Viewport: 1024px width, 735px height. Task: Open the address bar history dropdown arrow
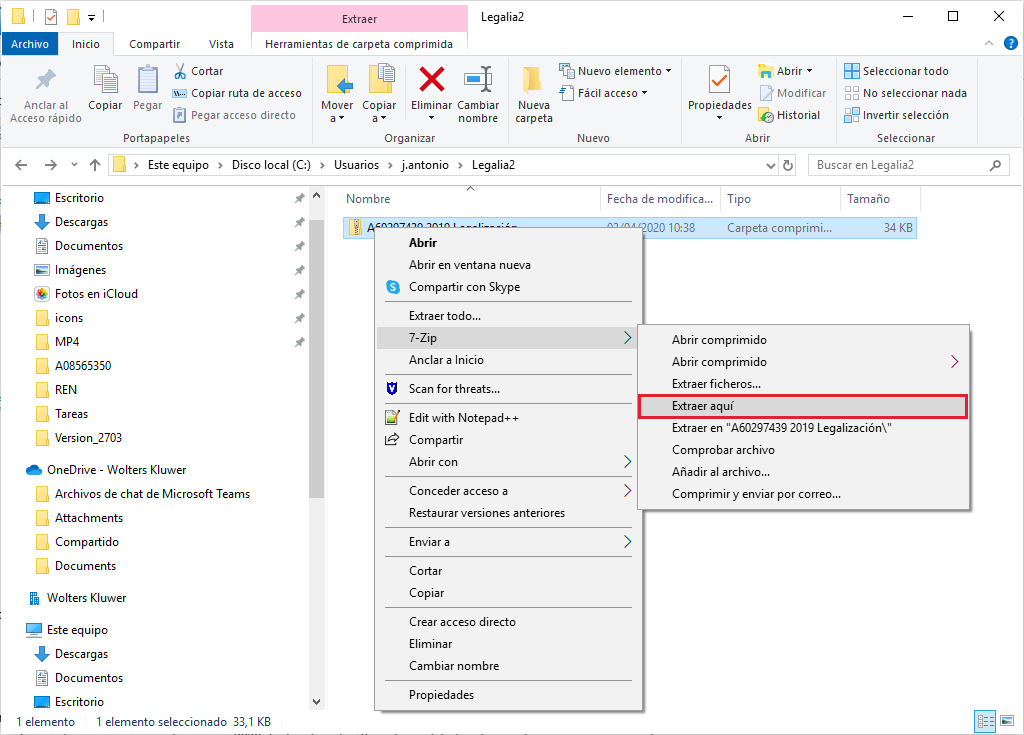tap(771, 166)
